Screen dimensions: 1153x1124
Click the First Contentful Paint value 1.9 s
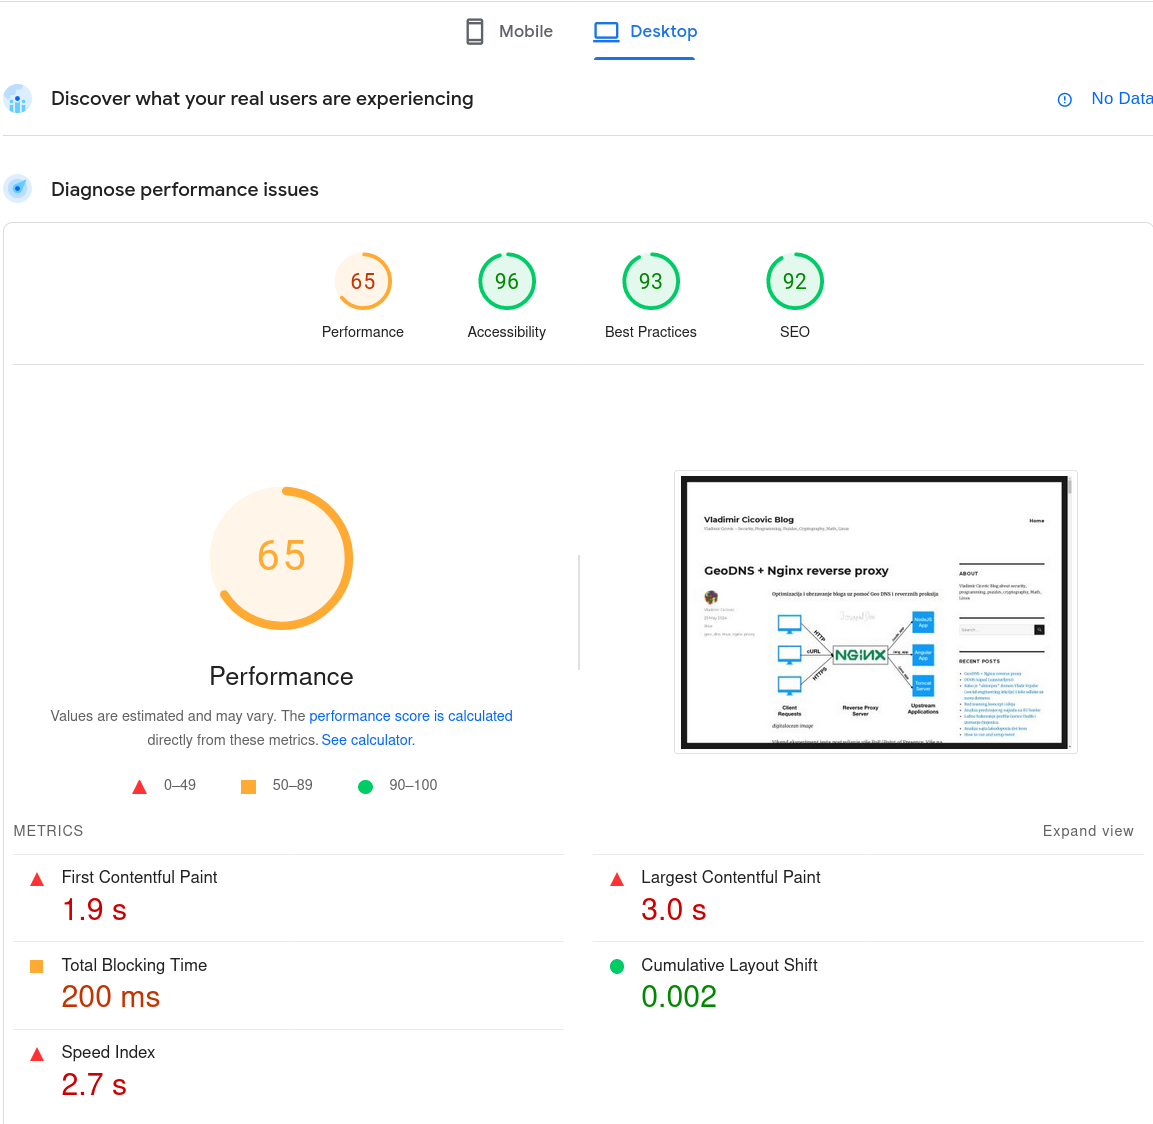94,910
